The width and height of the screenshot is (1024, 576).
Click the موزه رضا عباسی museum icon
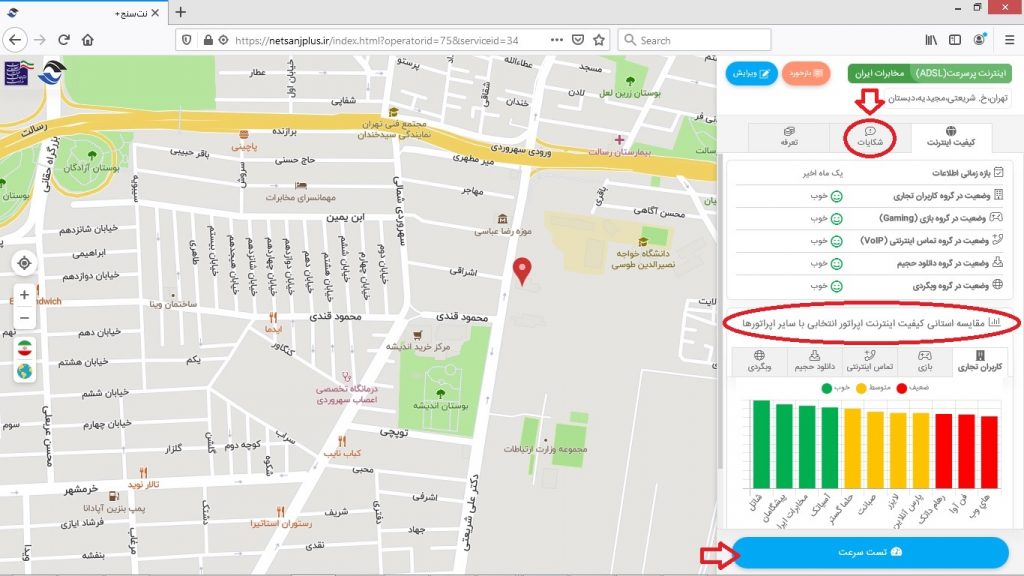pyautogui.click(x=502, y=219)
